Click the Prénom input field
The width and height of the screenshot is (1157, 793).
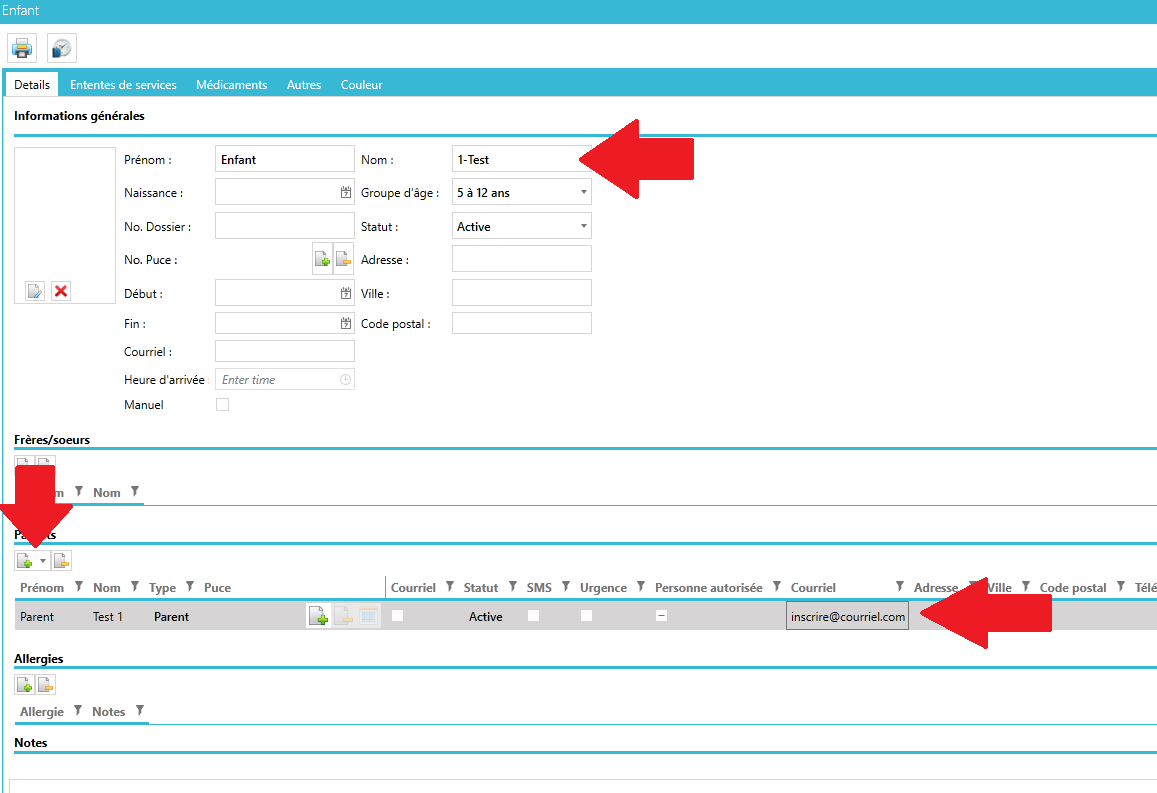[285, 159]
